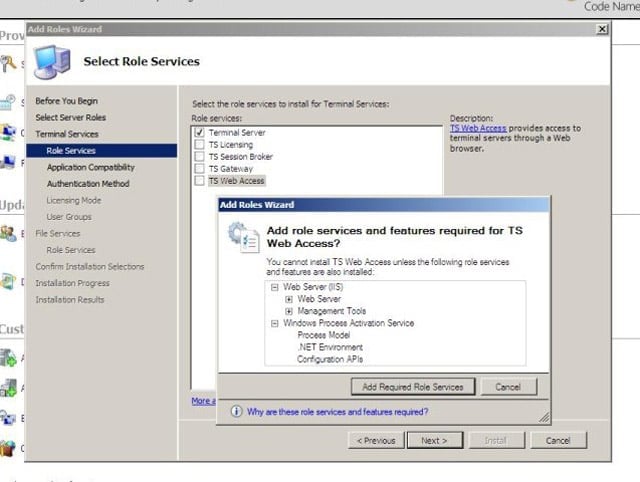This screenshot has height=482, width=640.
Task: Select the Terminal Services step in the sidebar
Action: click(67, 134)
